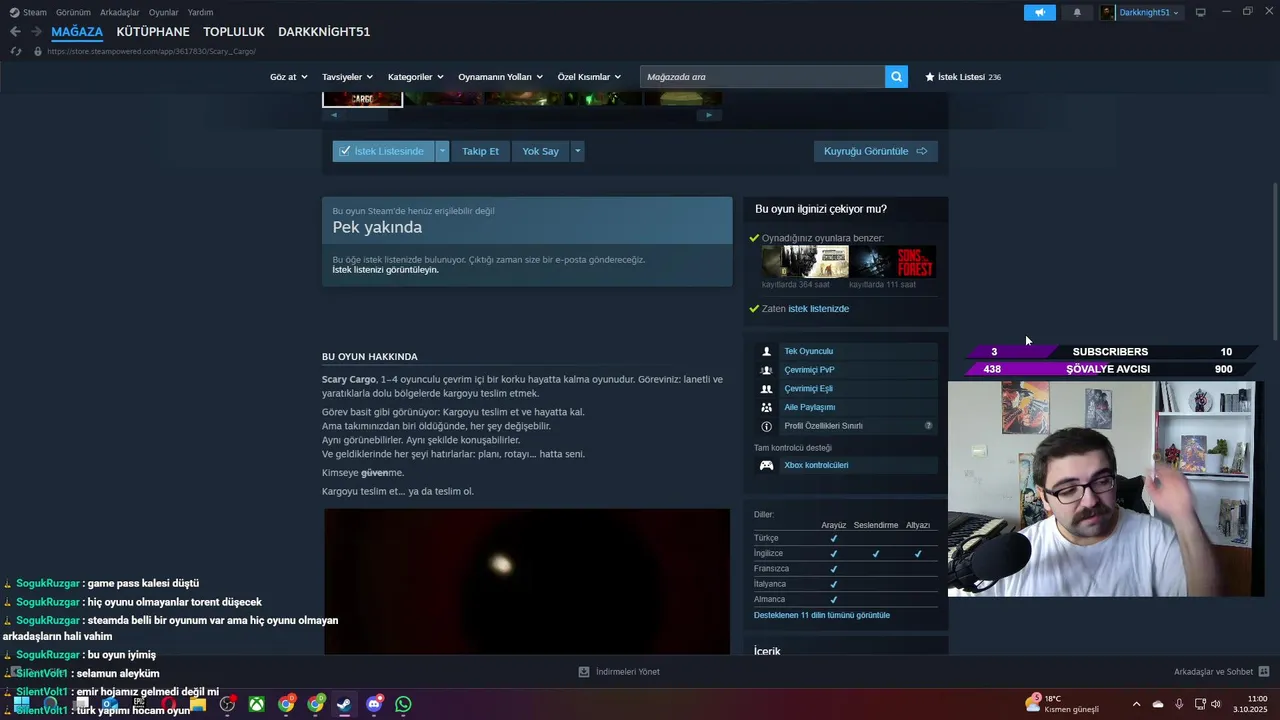This screenshot has height=720, width=1280.
Task: Click the question mark next to profile features
Action: click(x=928, y=426)
